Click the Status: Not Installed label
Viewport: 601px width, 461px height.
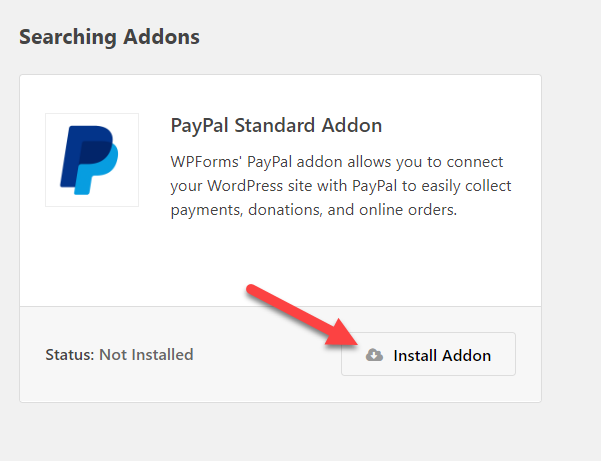(x=119, y=354)
